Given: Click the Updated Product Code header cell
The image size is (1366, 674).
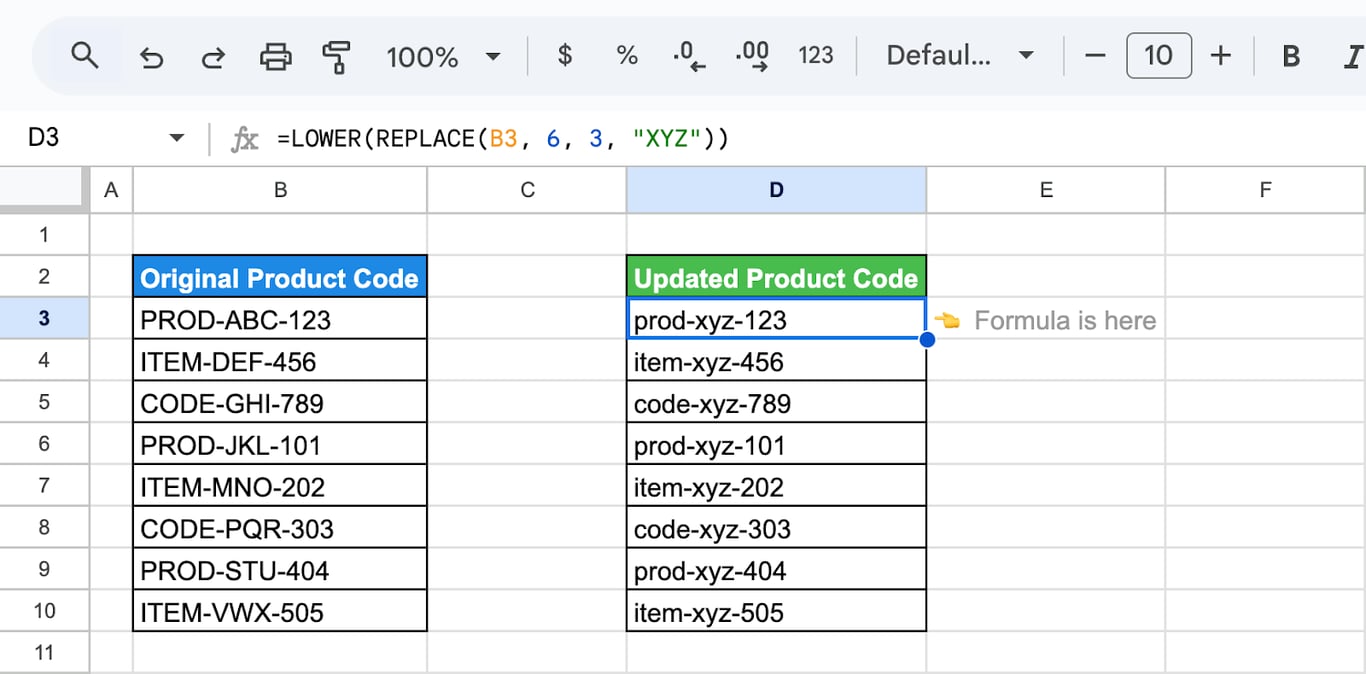Looking at the screenshot, I should click(x=777, y=277).
